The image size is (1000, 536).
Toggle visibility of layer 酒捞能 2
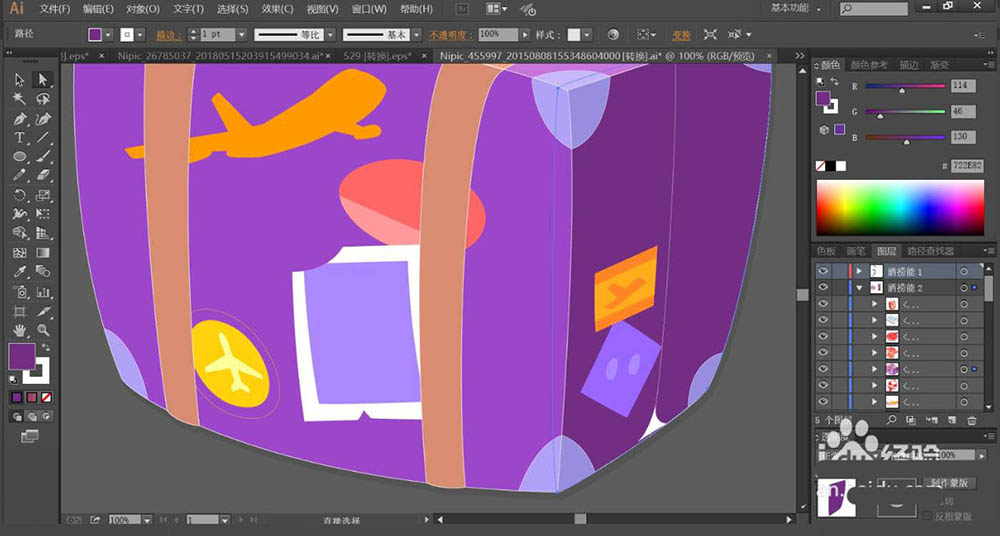coord(823,287)
